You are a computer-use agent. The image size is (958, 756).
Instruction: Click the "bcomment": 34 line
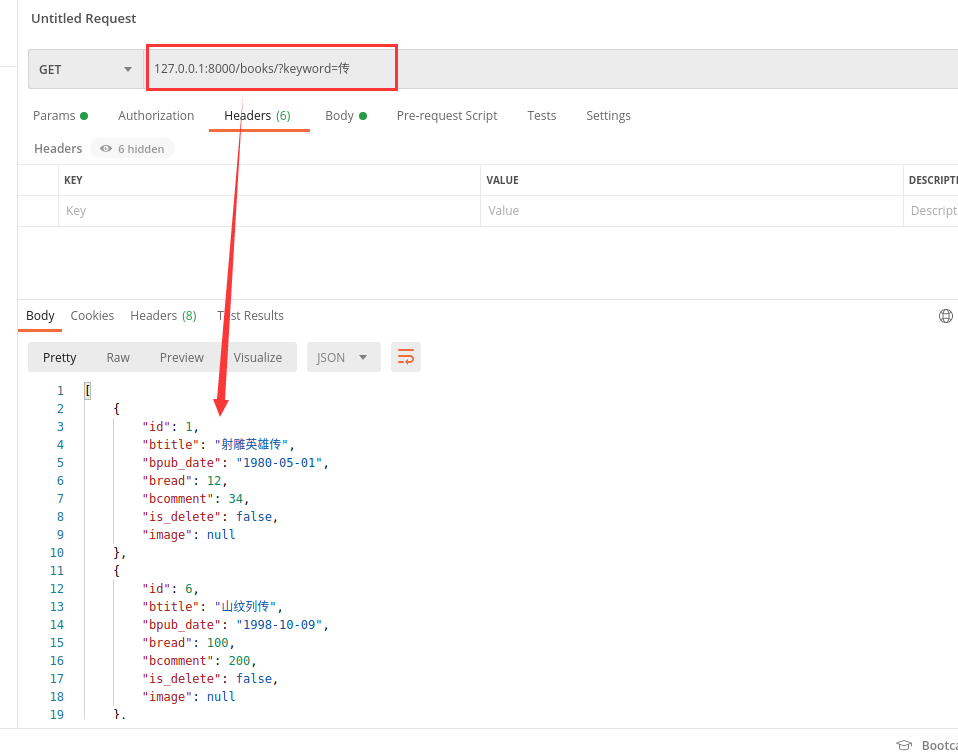click(196, 499)
